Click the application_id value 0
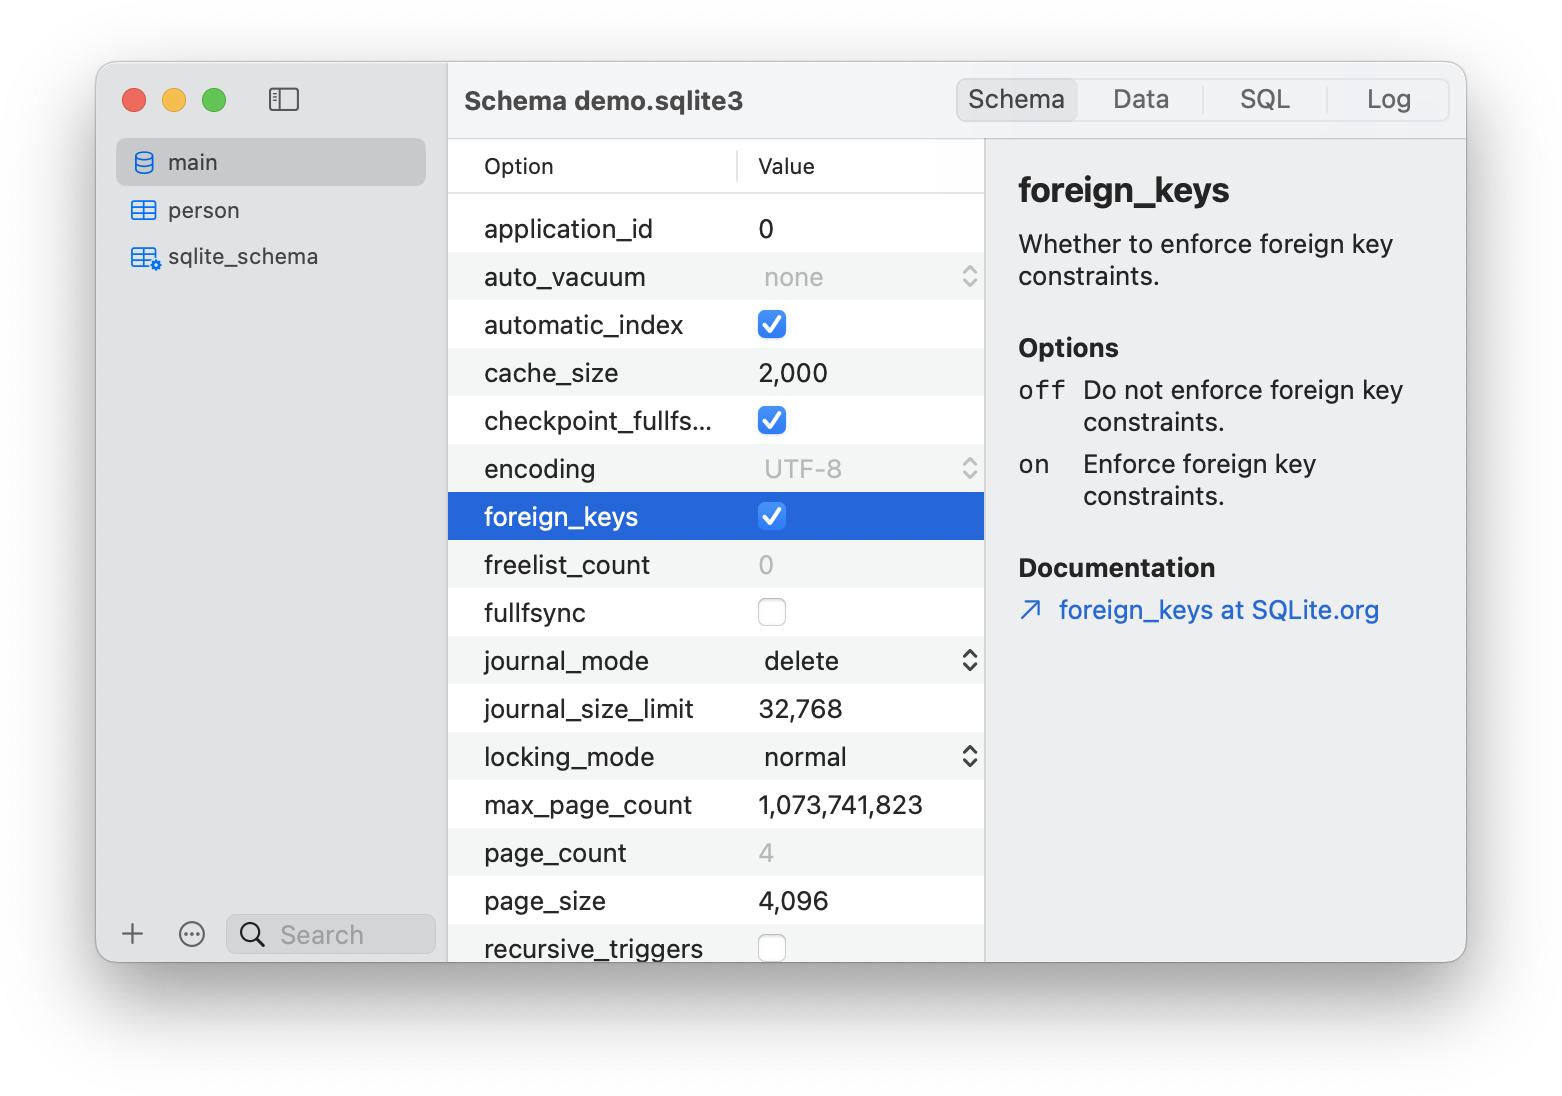 click(766, 229)
